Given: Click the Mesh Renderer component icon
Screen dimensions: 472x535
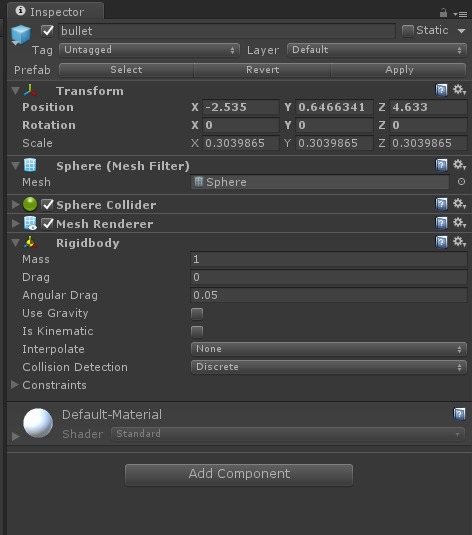Looking at the screenshot, I should [30, 223].
